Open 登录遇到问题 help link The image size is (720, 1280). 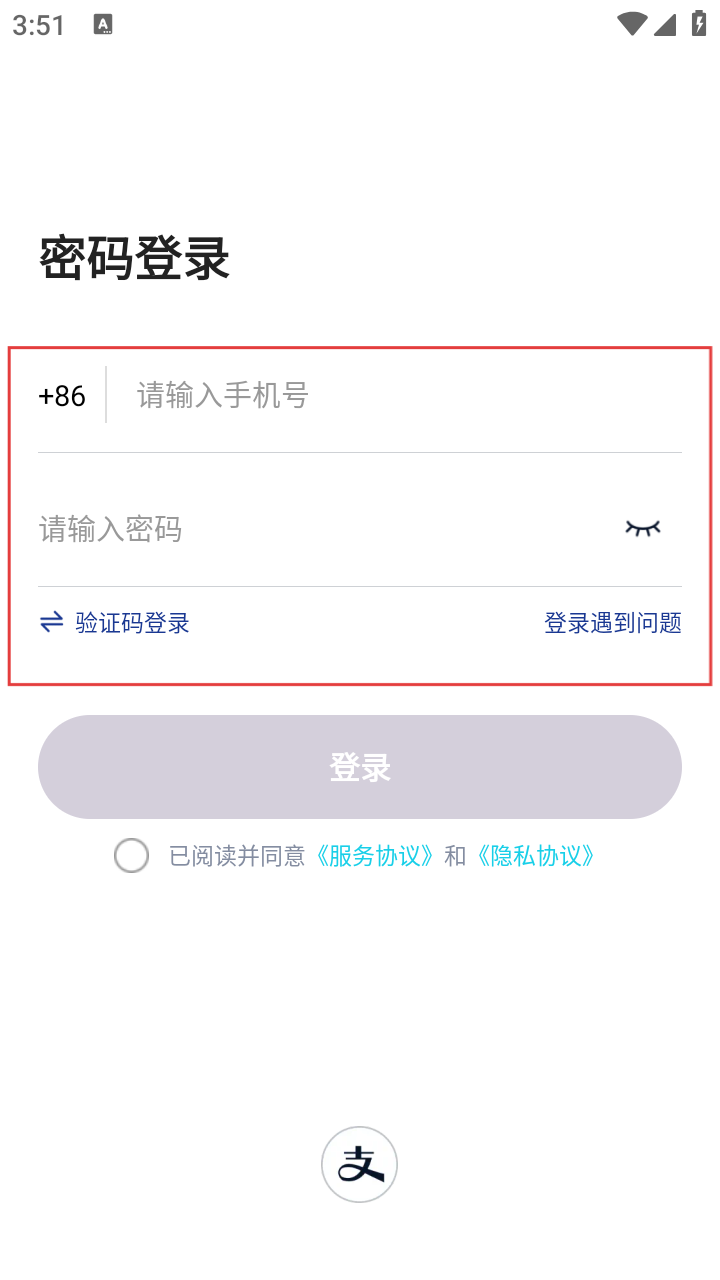pyautogui.click(x=612, y=623)
